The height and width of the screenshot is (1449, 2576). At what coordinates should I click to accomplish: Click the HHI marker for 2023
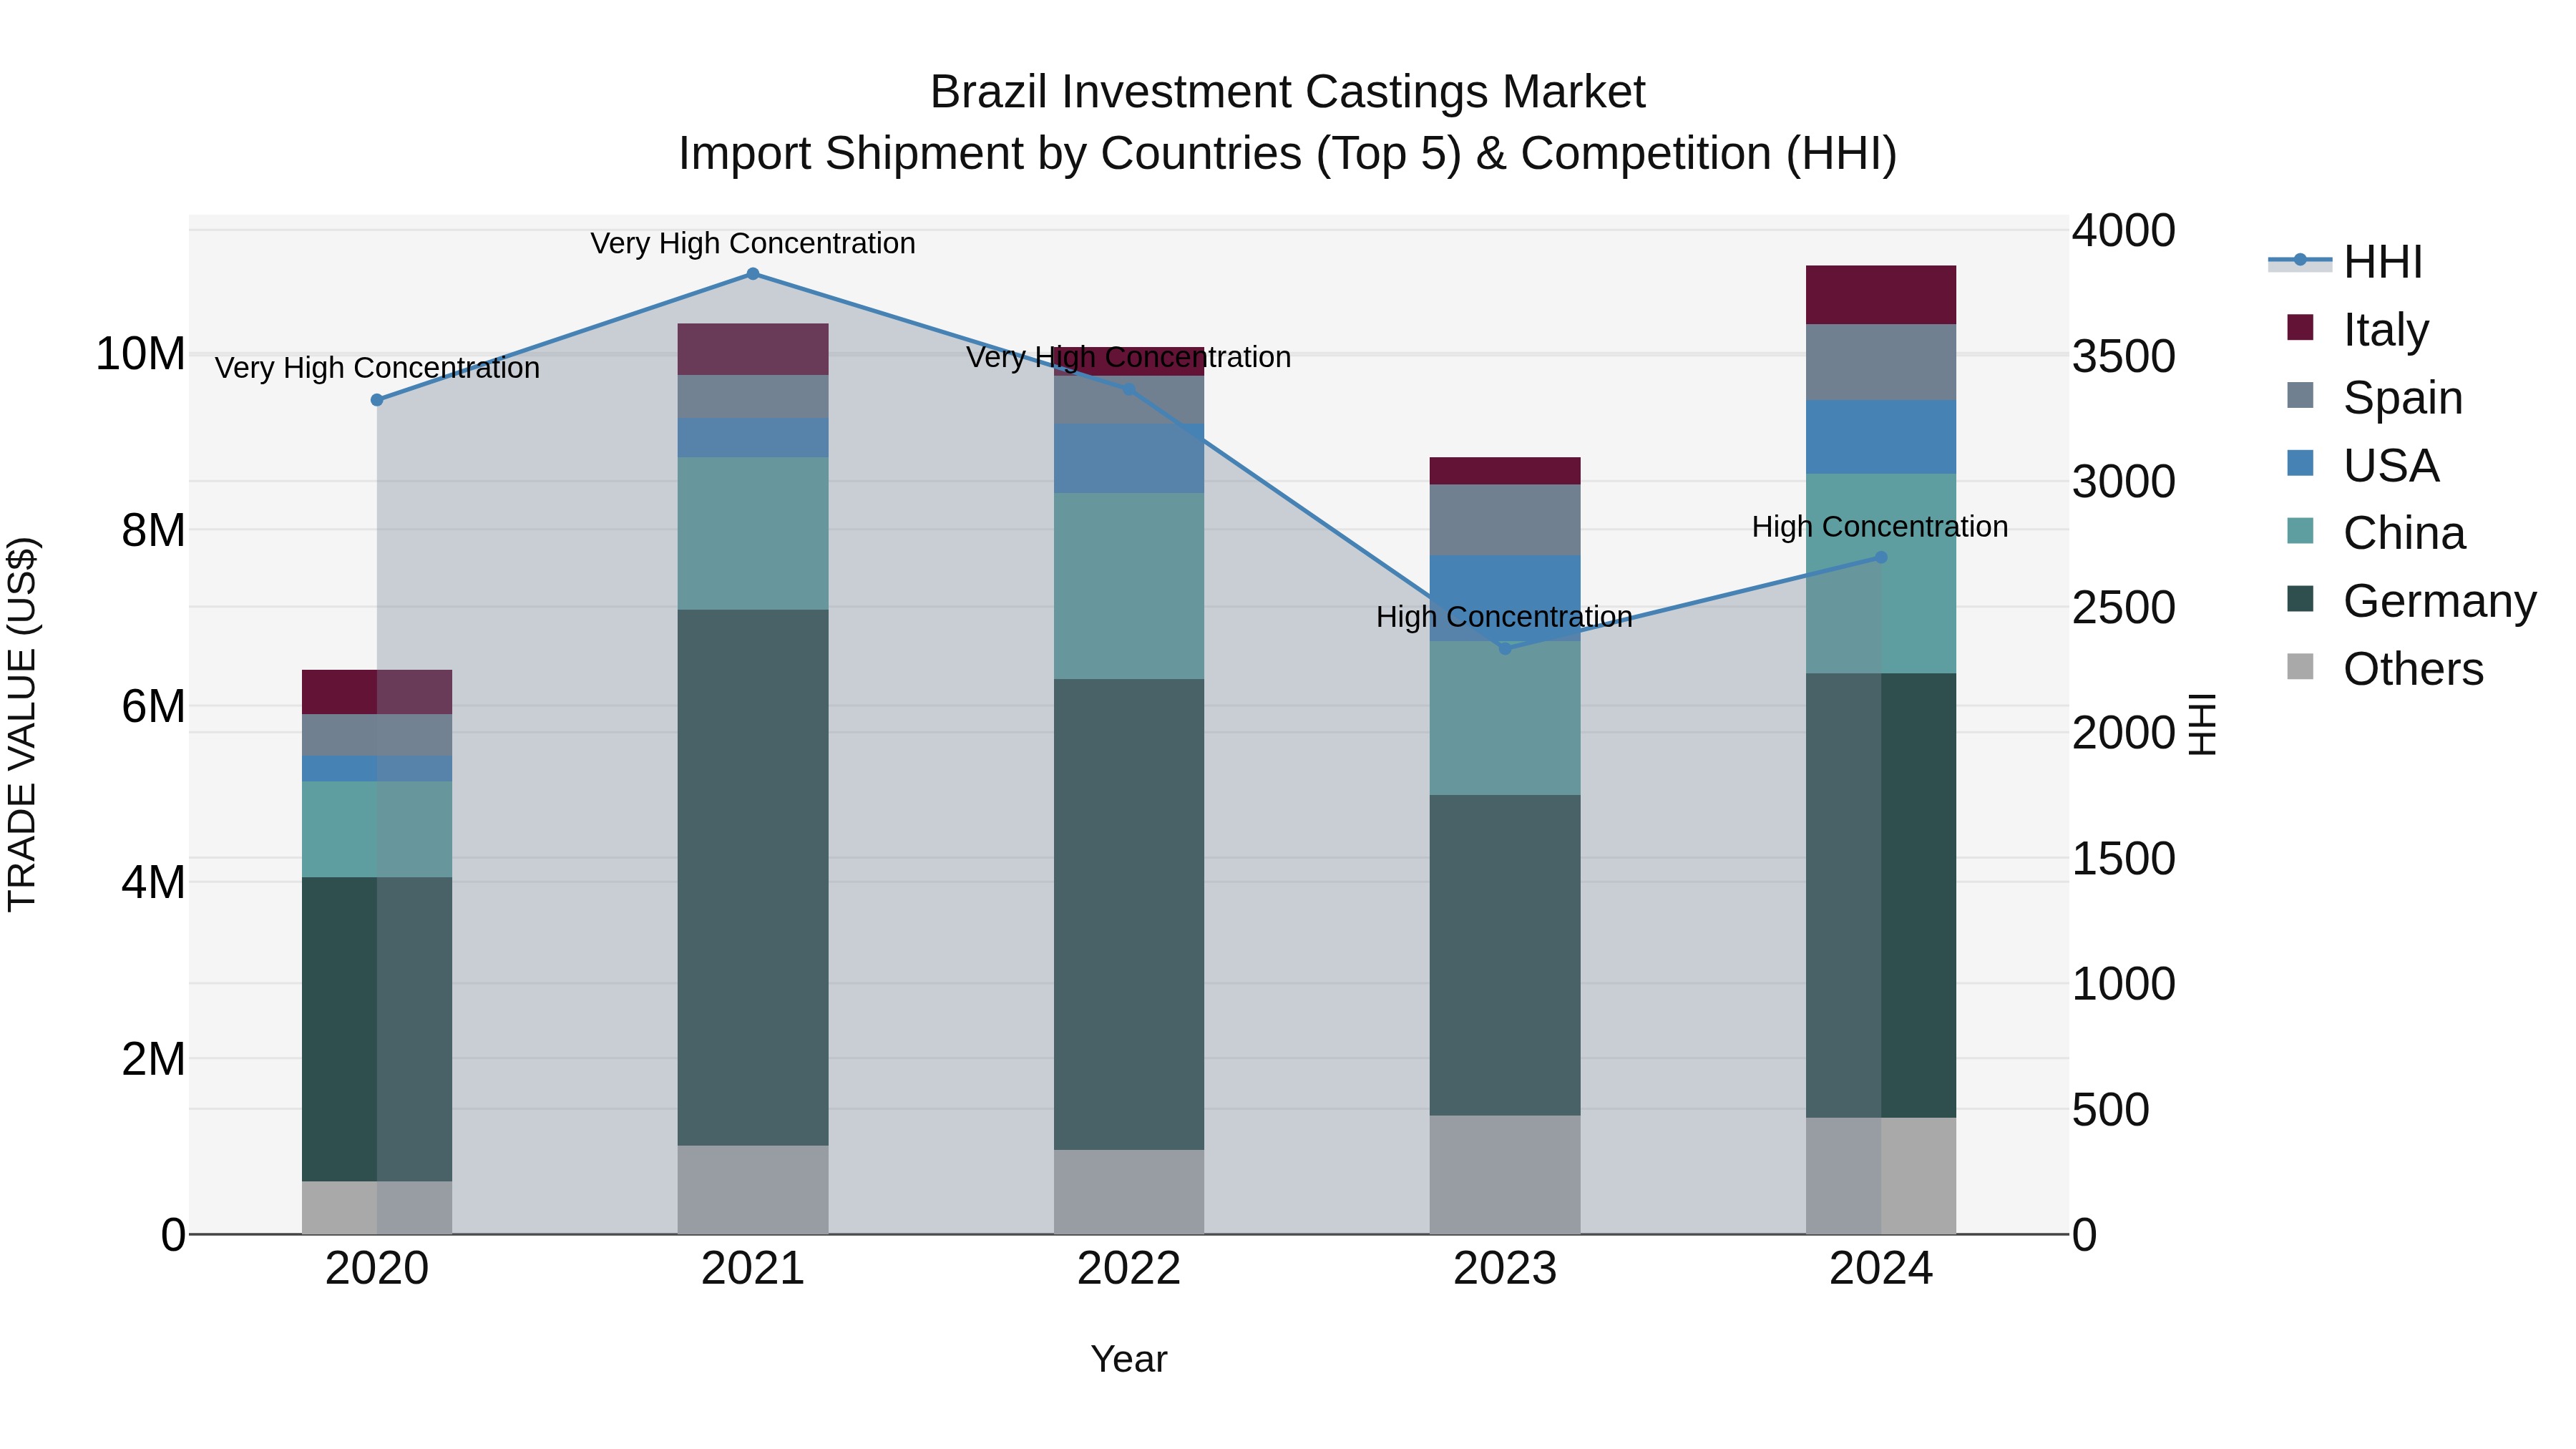(x=1505, y=648)
